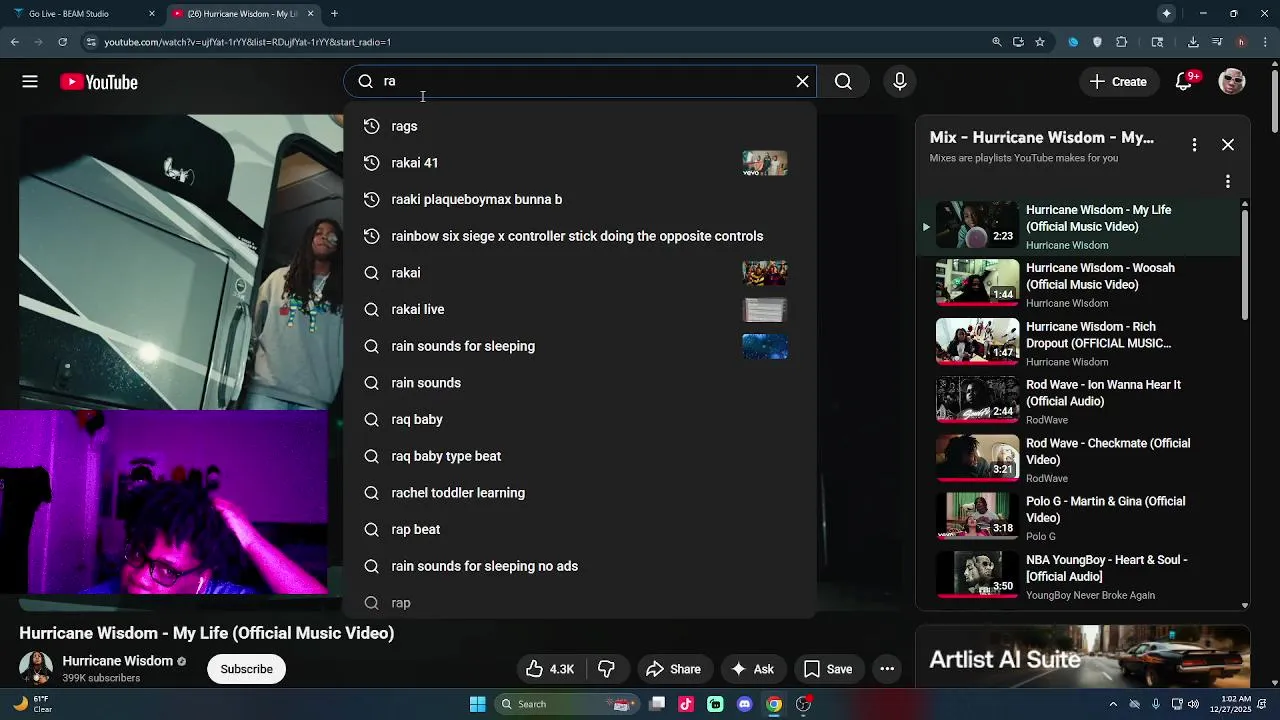
Task: Open 'NBA YoungBoy - Heart & Soul'
Action: pyautogui.click(x=1080, y=576)
